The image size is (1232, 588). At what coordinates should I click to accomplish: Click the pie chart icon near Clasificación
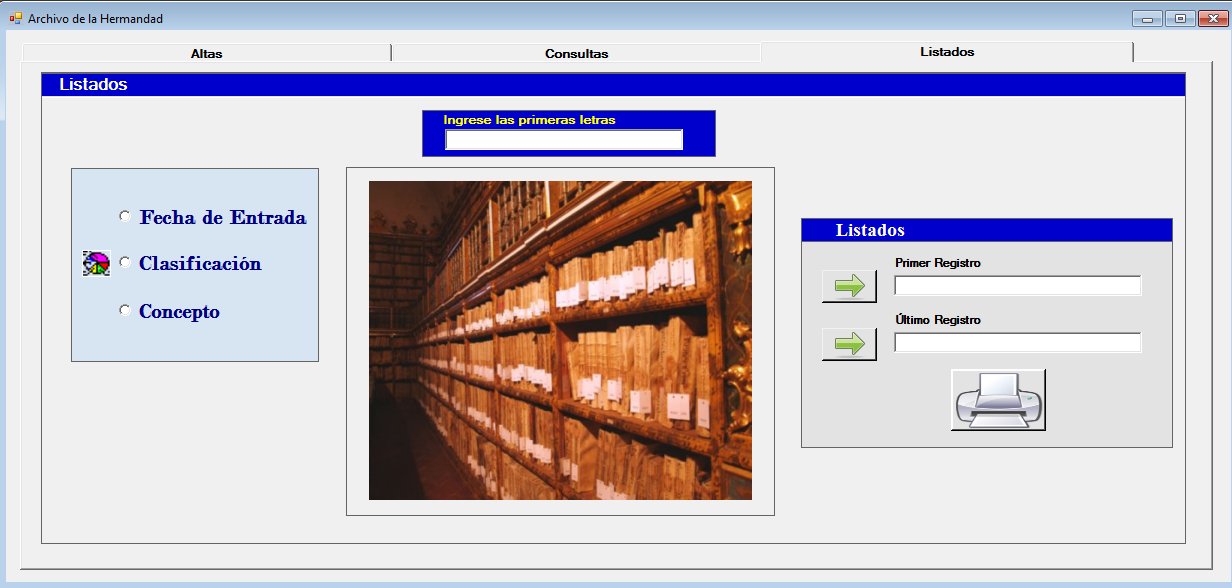coord(96,264)
